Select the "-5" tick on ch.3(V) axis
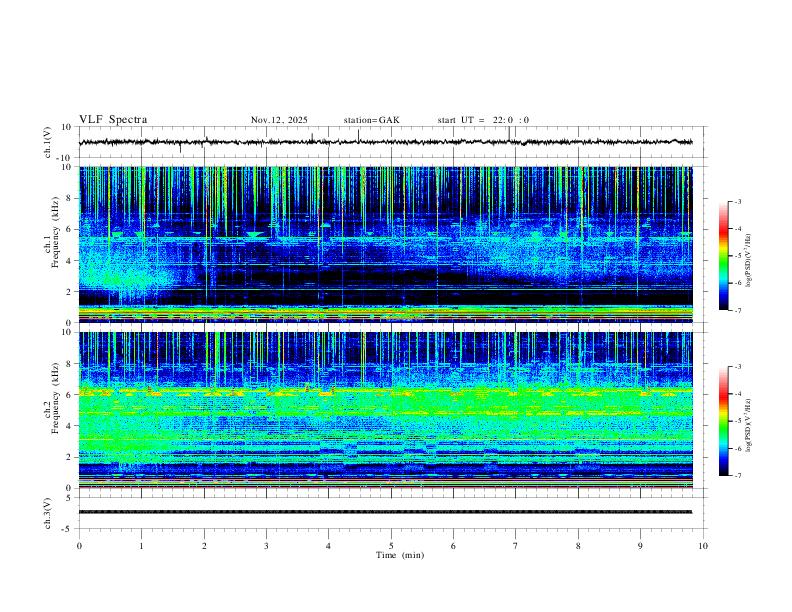 (68, 529)
